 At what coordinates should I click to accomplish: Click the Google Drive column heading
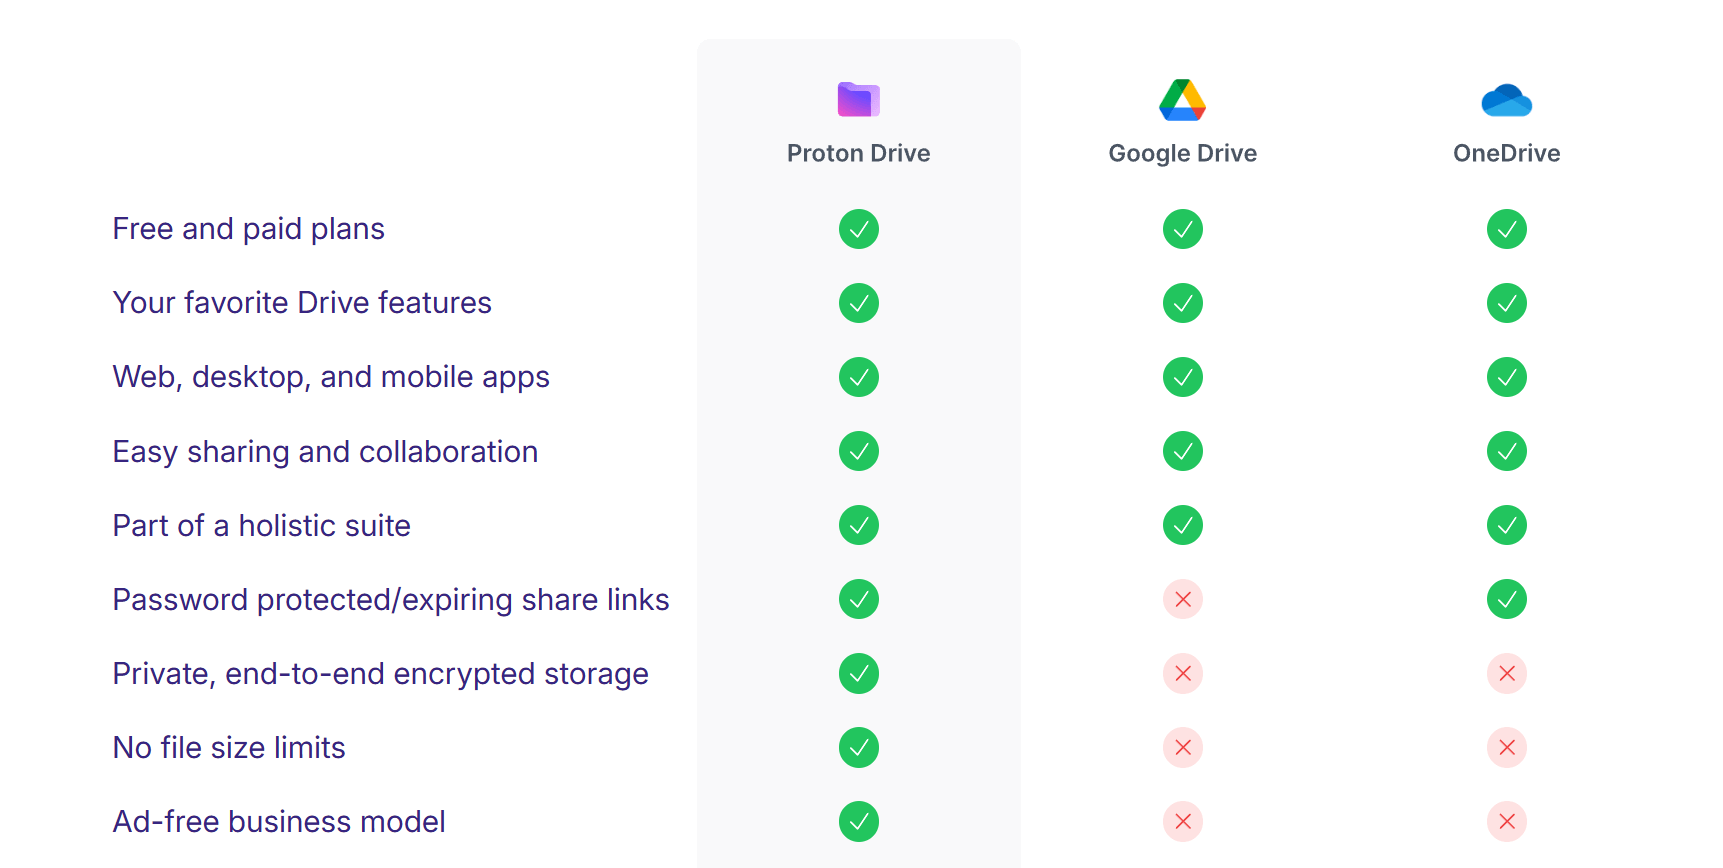coord(1182,153)
